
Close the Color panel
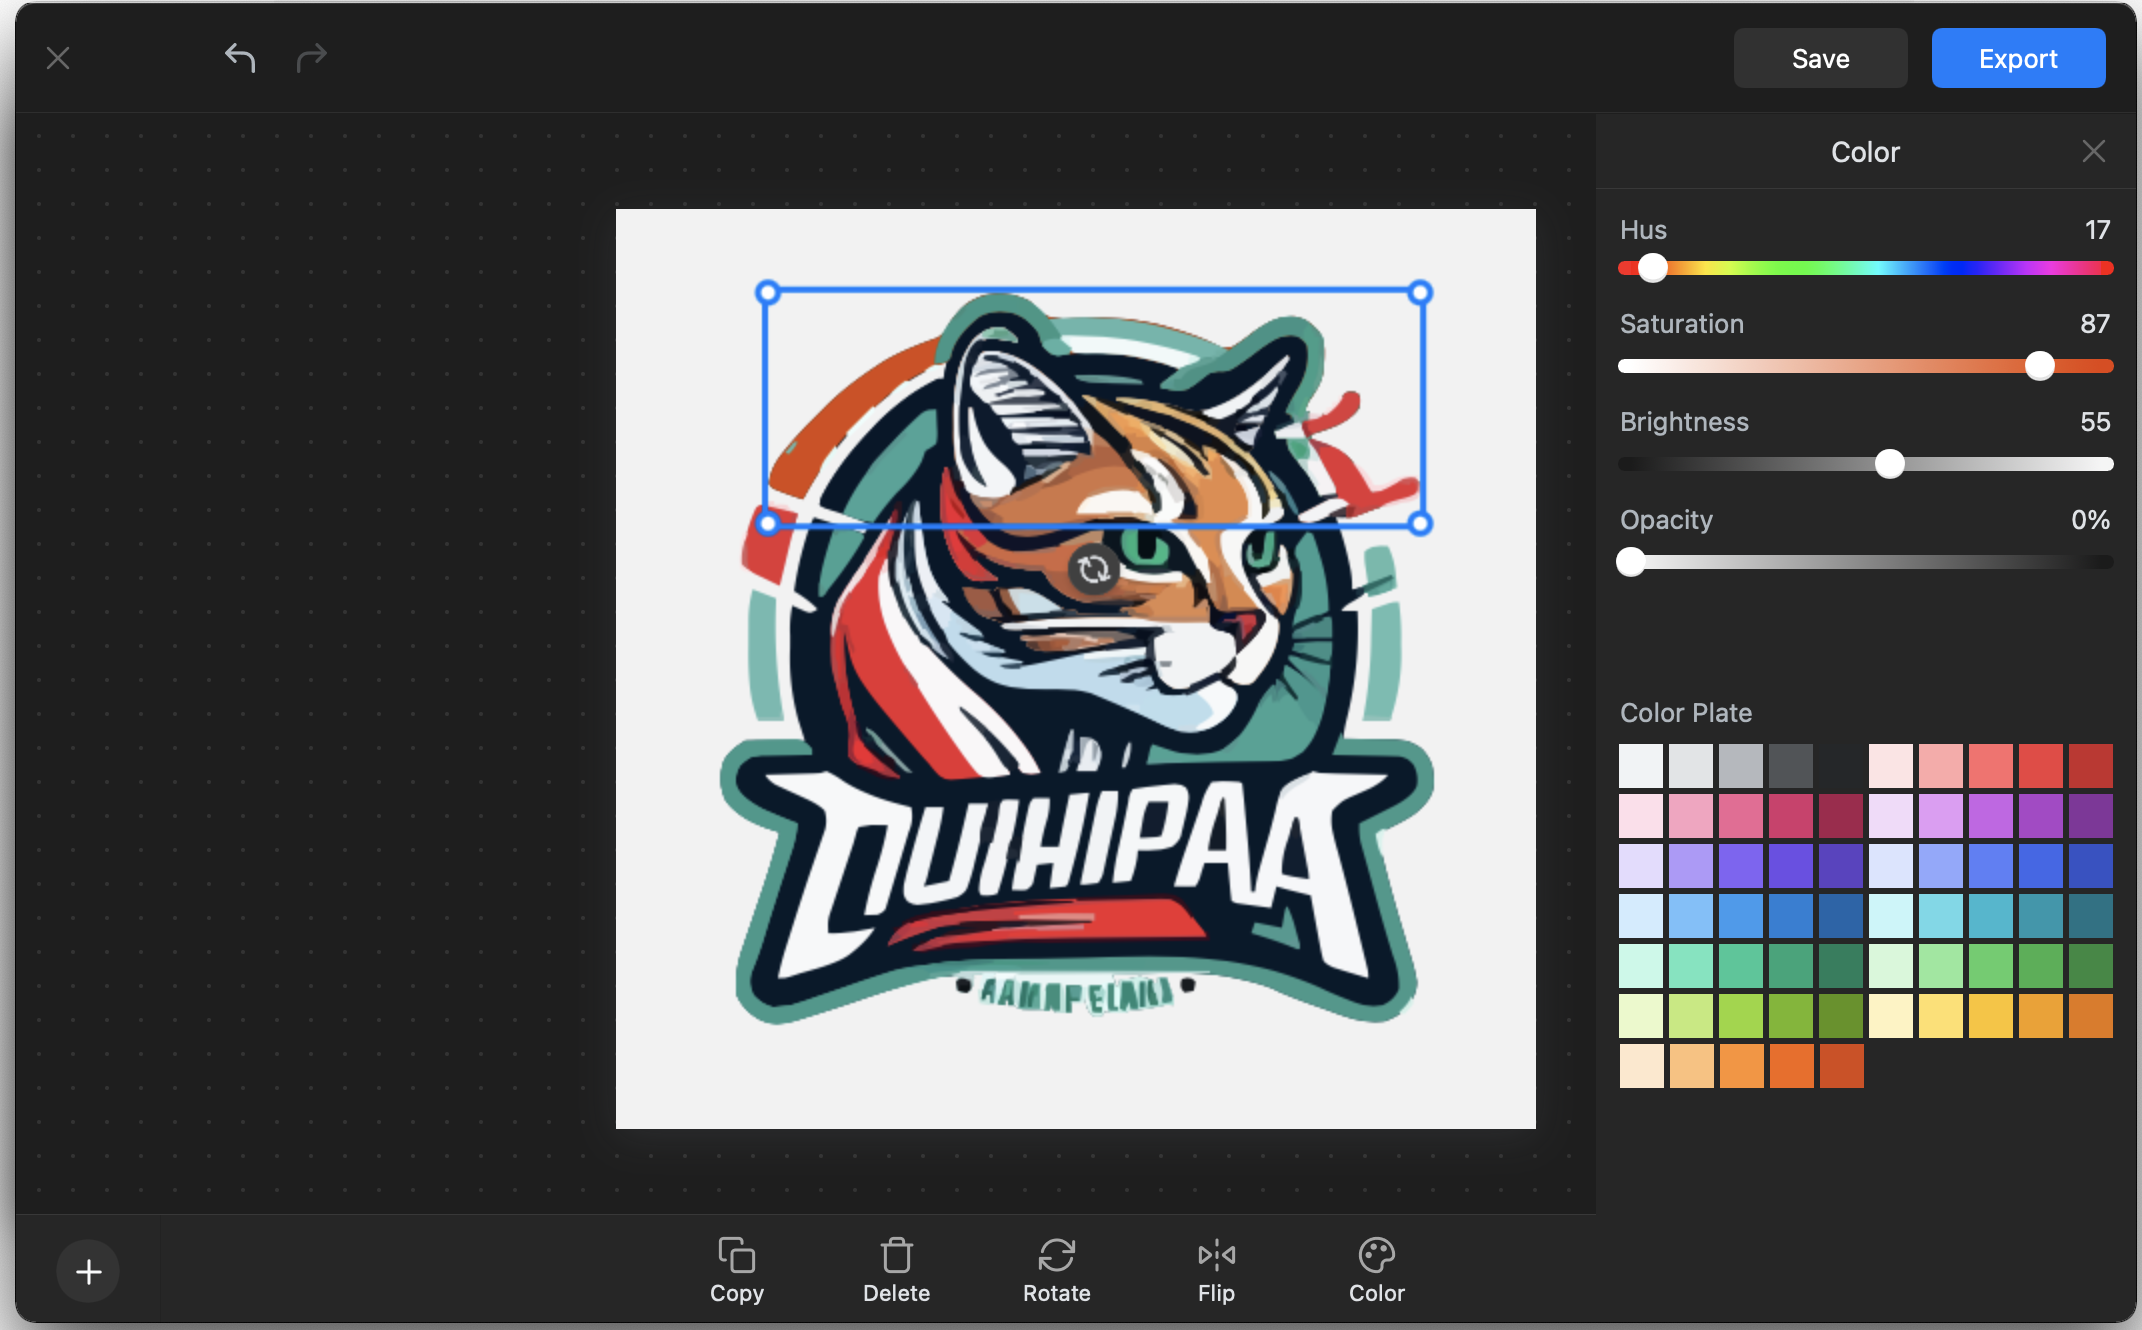2093,151
